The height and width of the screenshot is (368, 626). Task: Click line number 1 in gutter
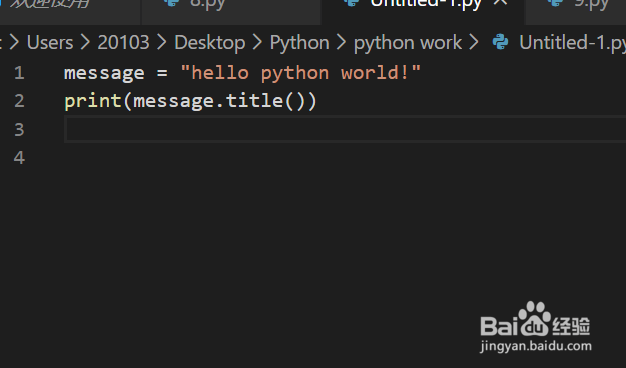click(x=19, y=73)
